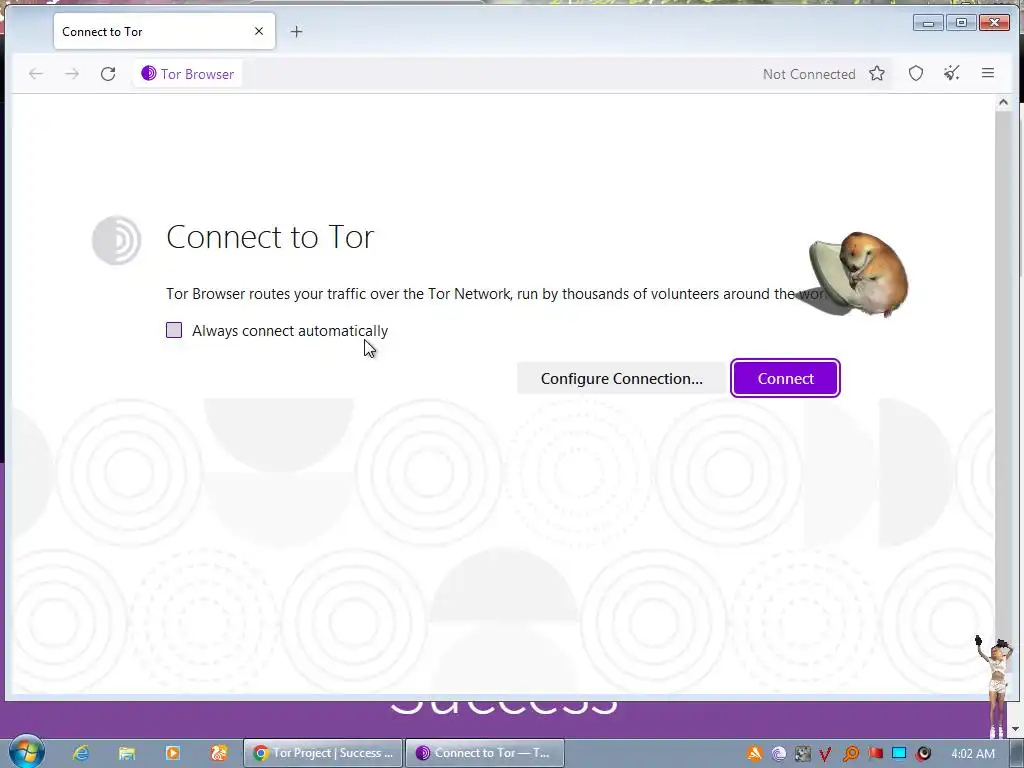Maximize the Tor Browser window
Image resolution: width=1024 pixels, height=768 pixels.
[x=961, y=23]
